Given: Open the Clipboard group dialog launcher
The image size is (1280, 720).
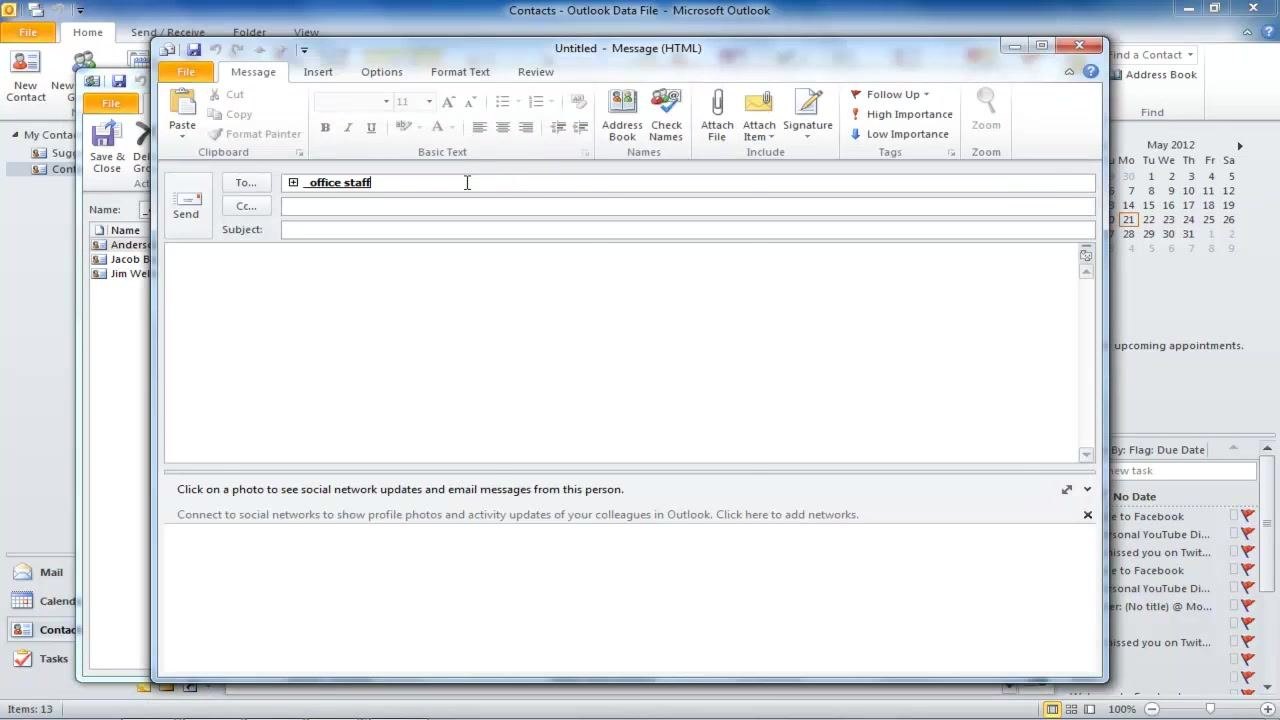Looking at the screenshot, I should tap(299, 153).
